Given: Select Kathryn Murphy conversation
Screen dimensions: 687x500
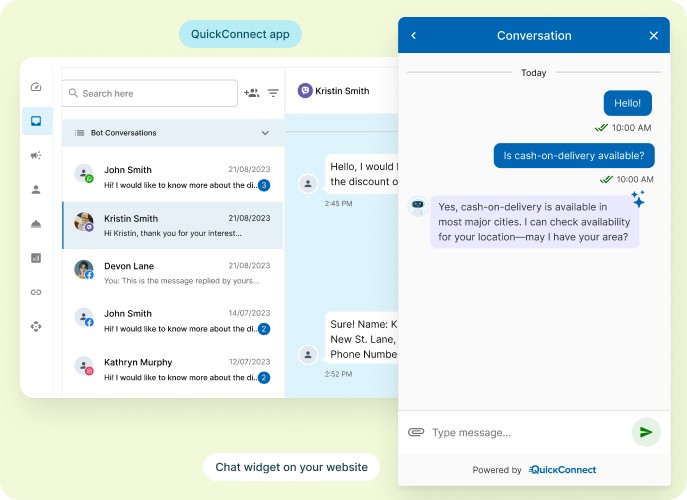Looking at the screenshot, I should 173,369.
